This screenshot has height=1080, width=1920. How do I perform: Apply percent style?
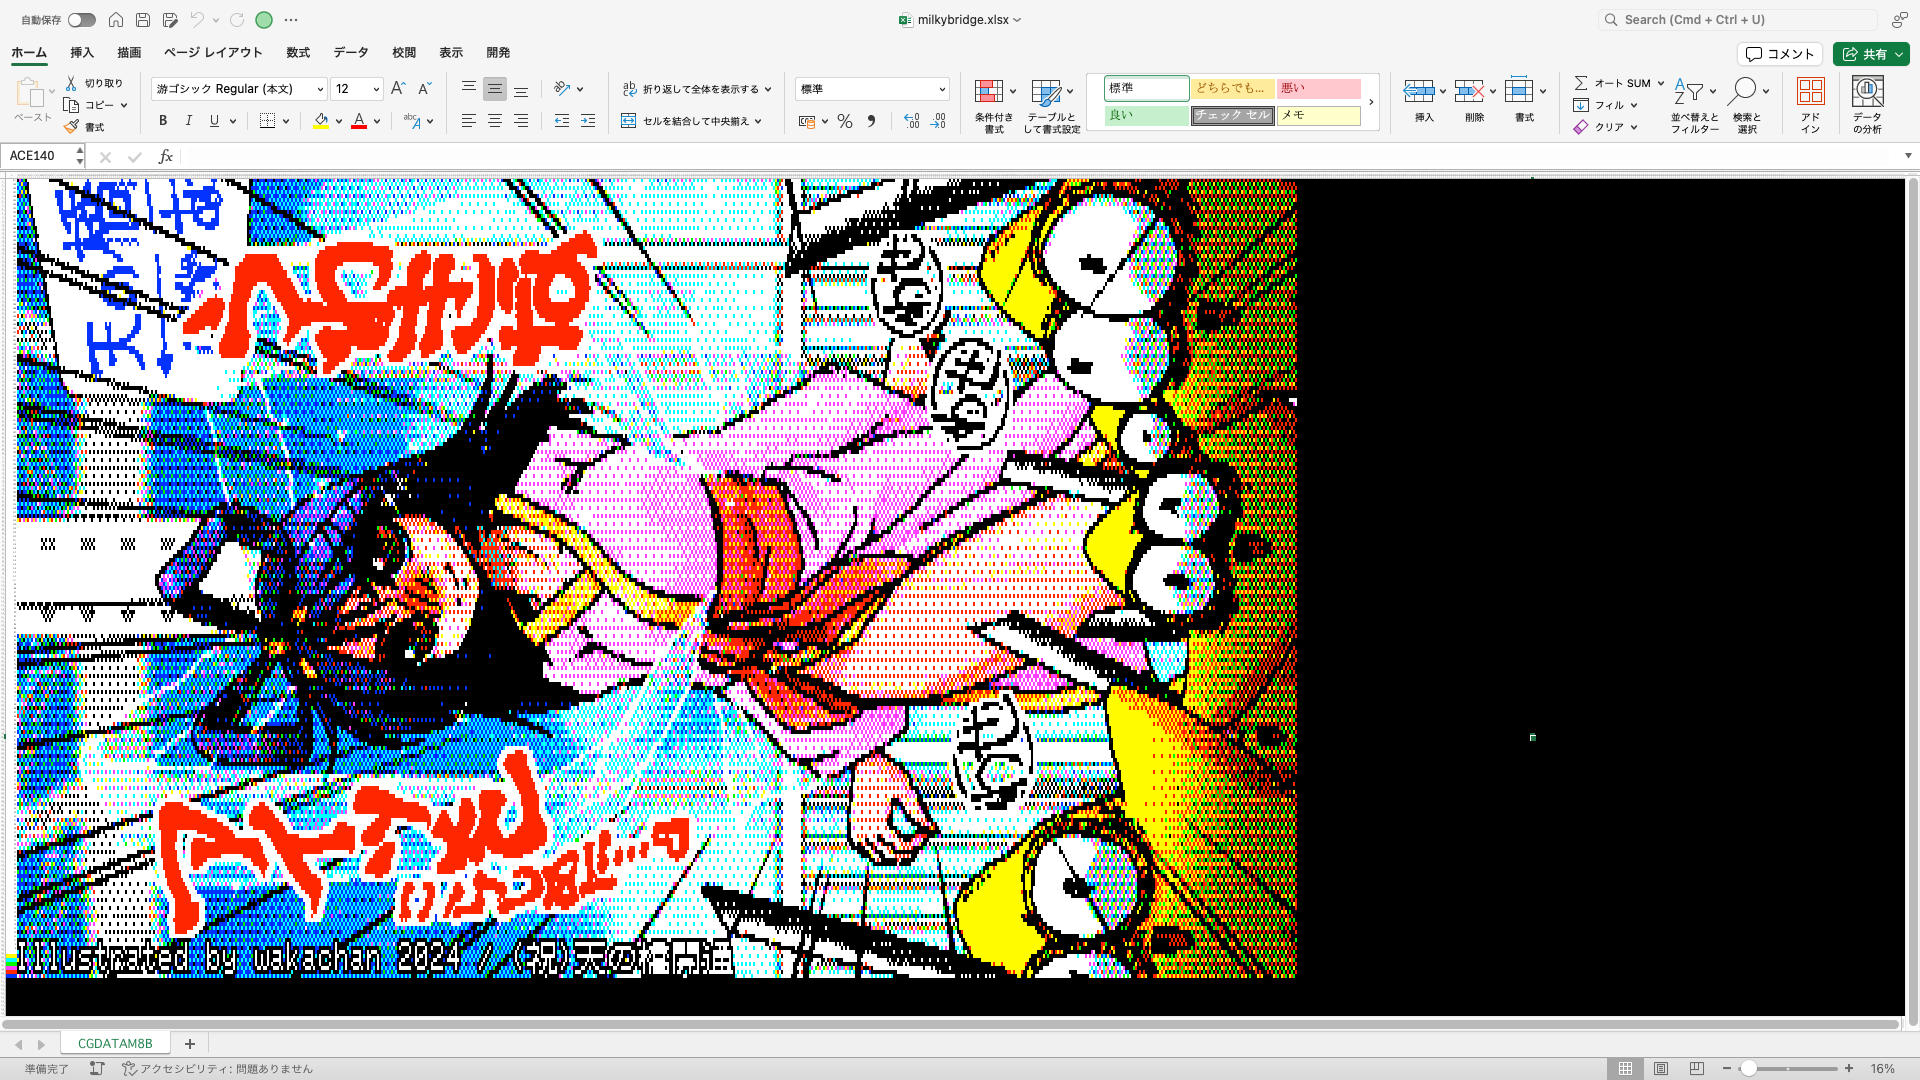pos(845,121)
